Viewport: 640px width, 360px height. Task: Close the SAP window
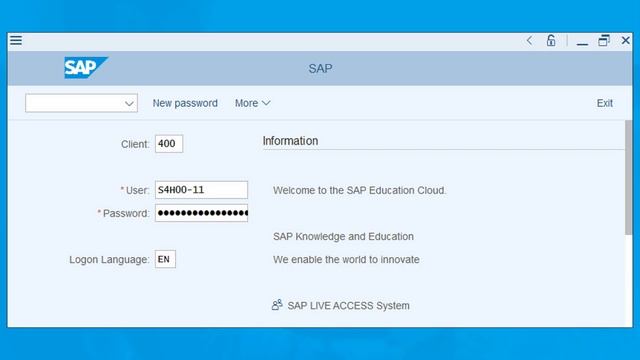pos(625,40)
